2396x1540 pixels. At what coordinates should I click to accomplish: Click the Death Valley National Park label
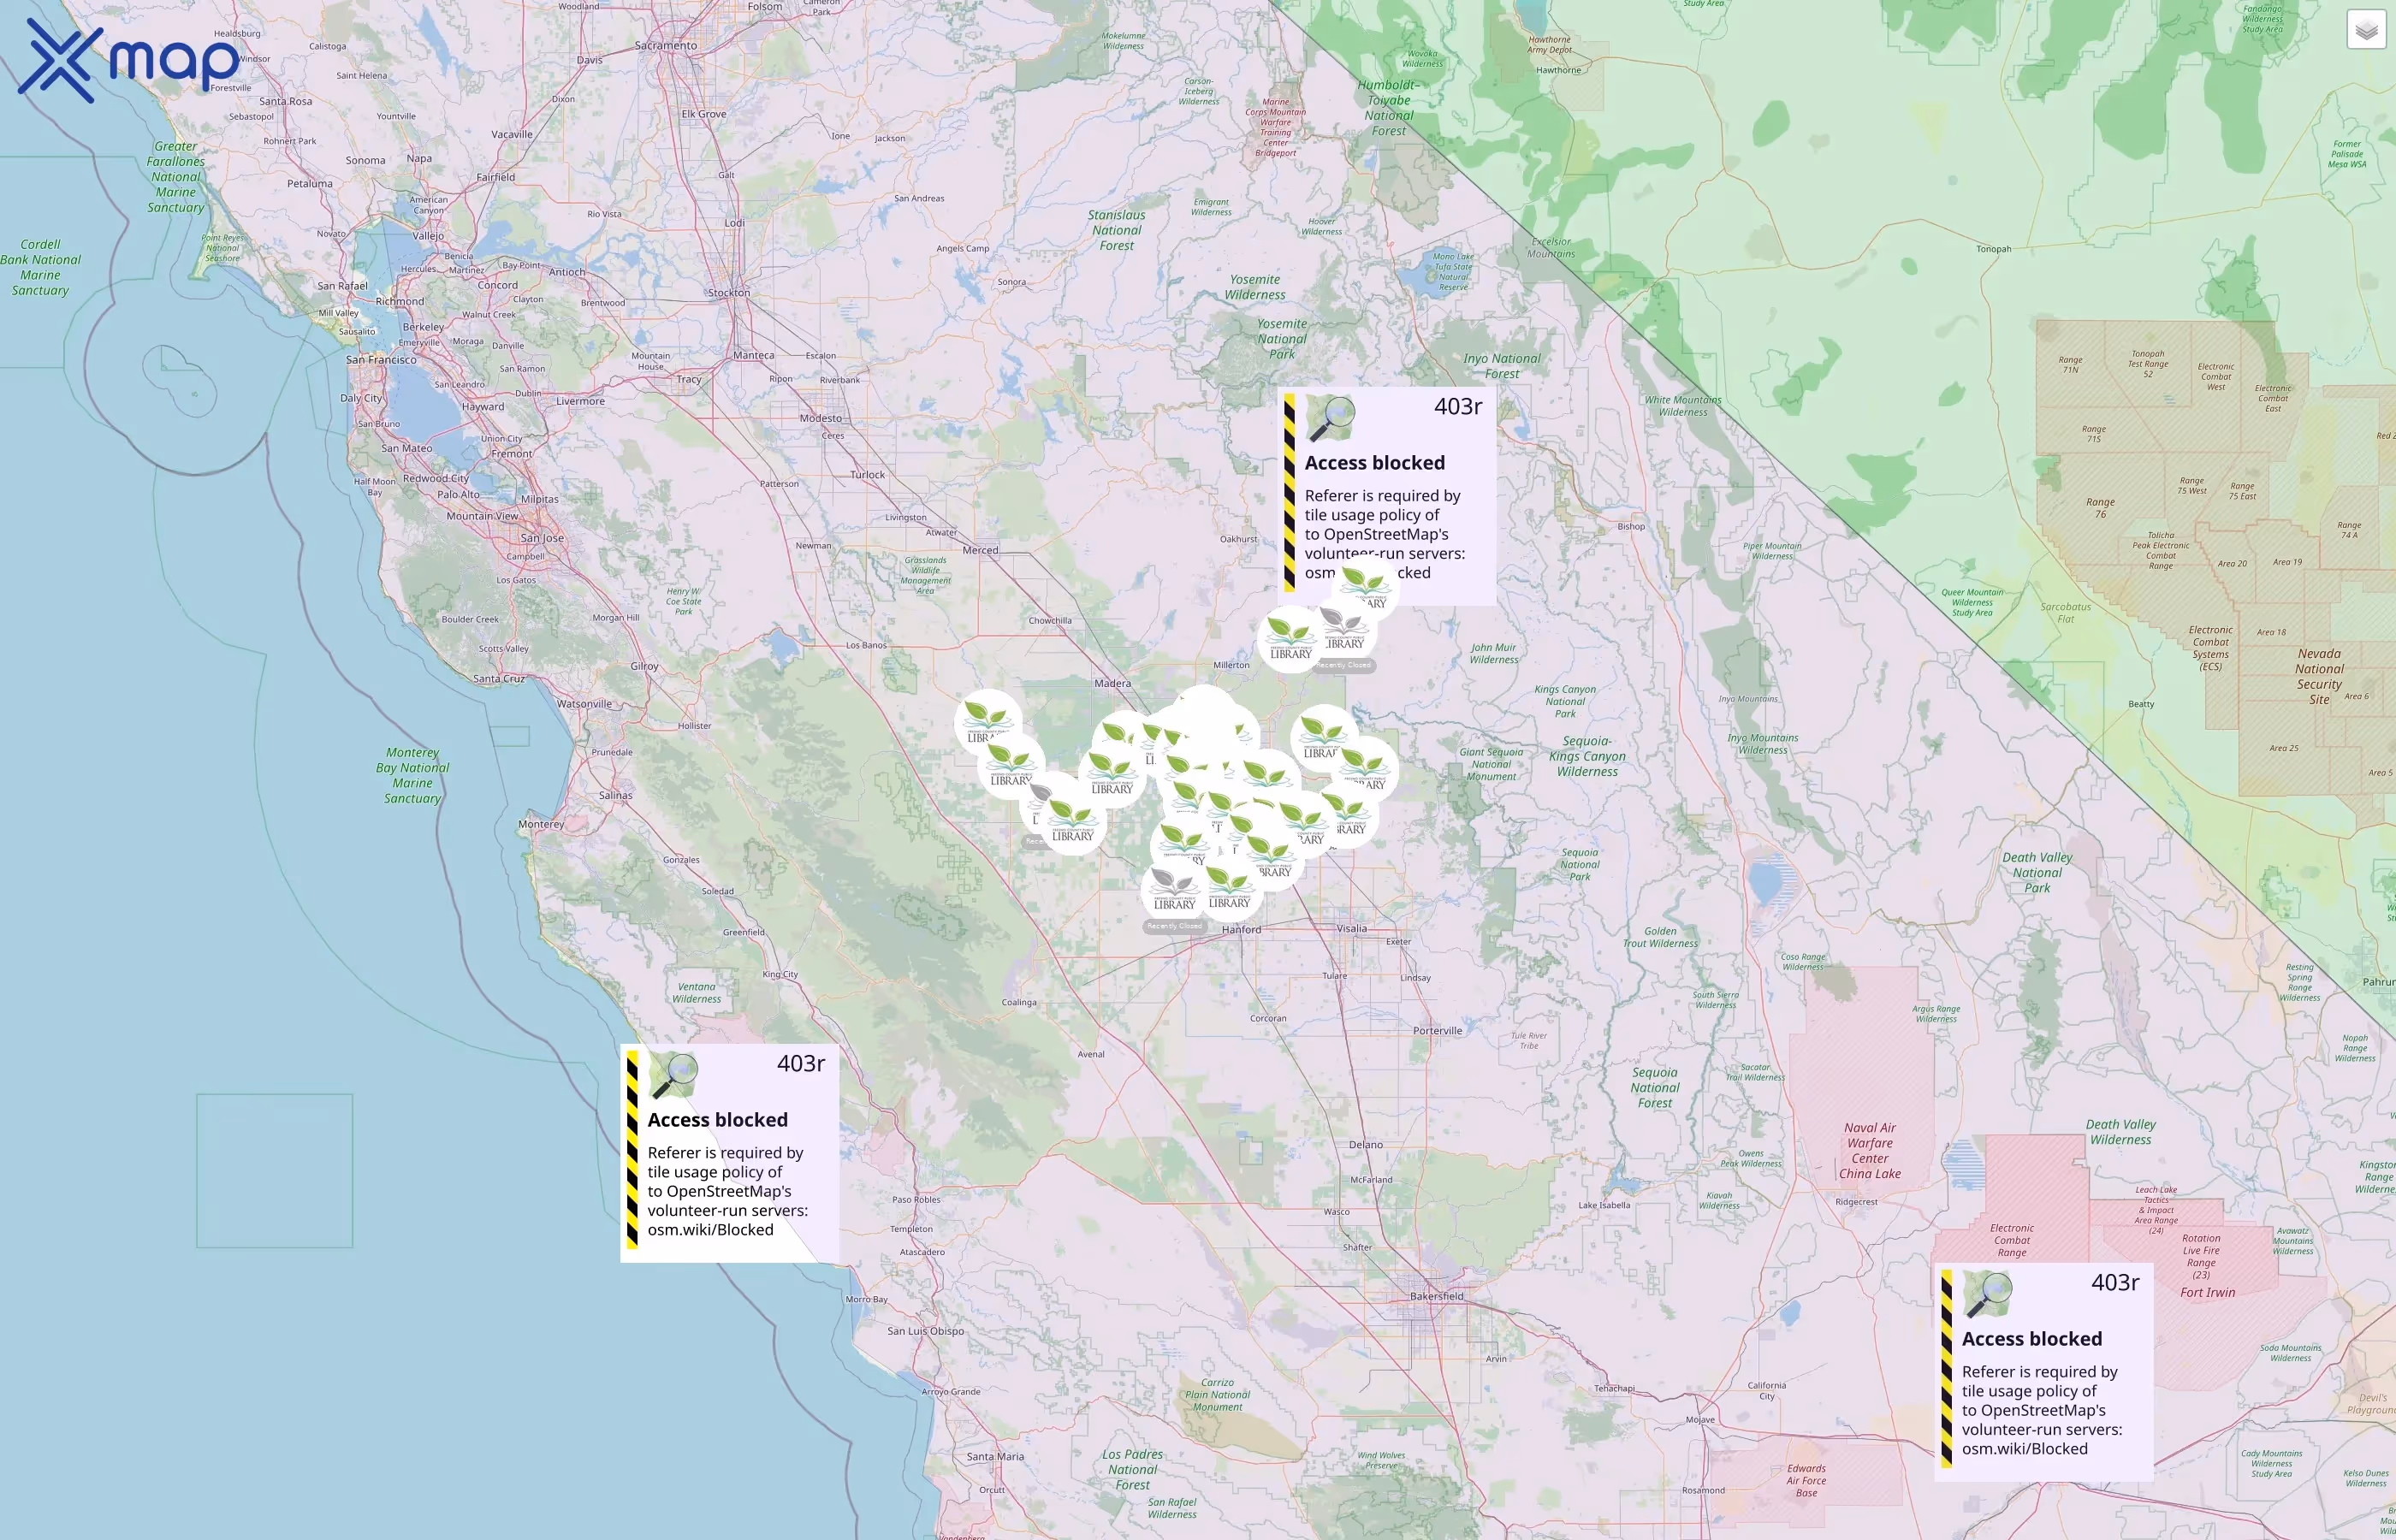point(2037,873)
